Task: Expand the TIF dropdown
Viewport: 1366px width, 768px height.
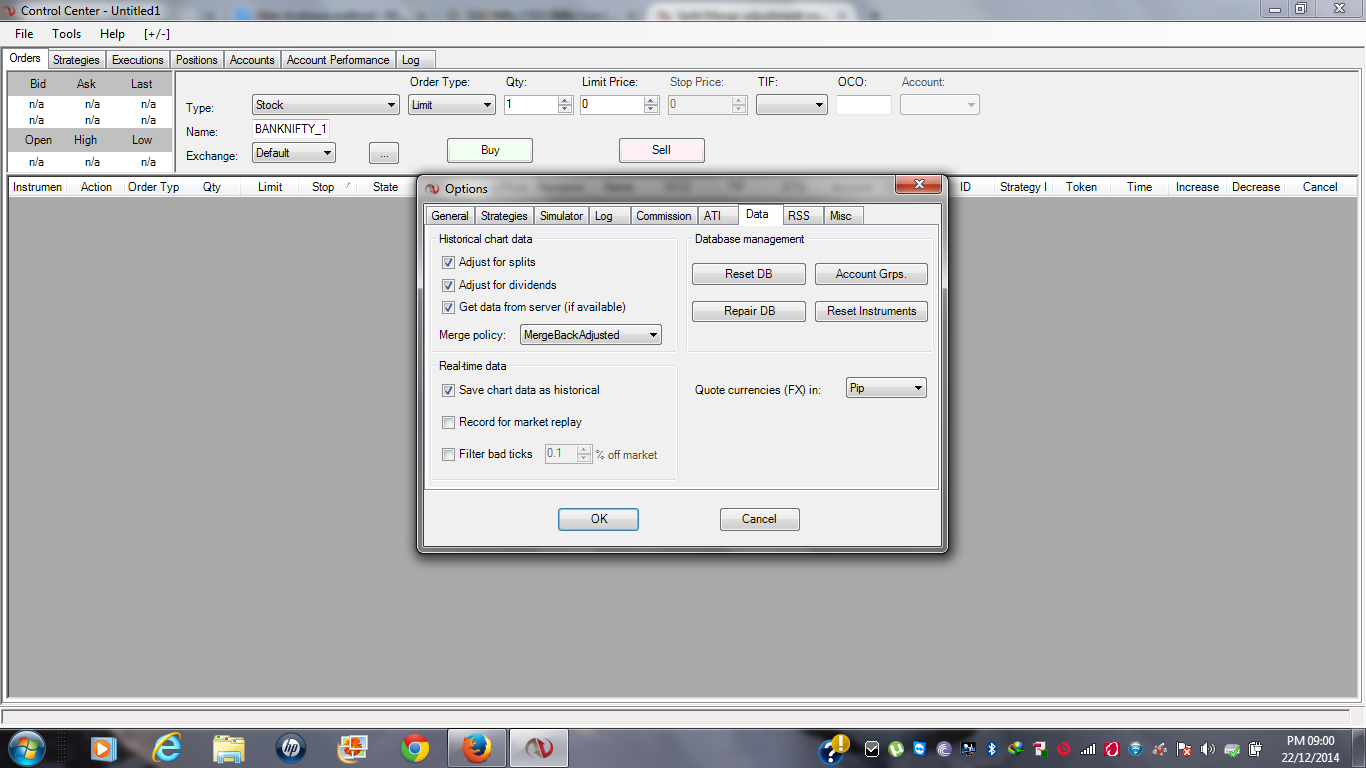Action: click(792, 105)
